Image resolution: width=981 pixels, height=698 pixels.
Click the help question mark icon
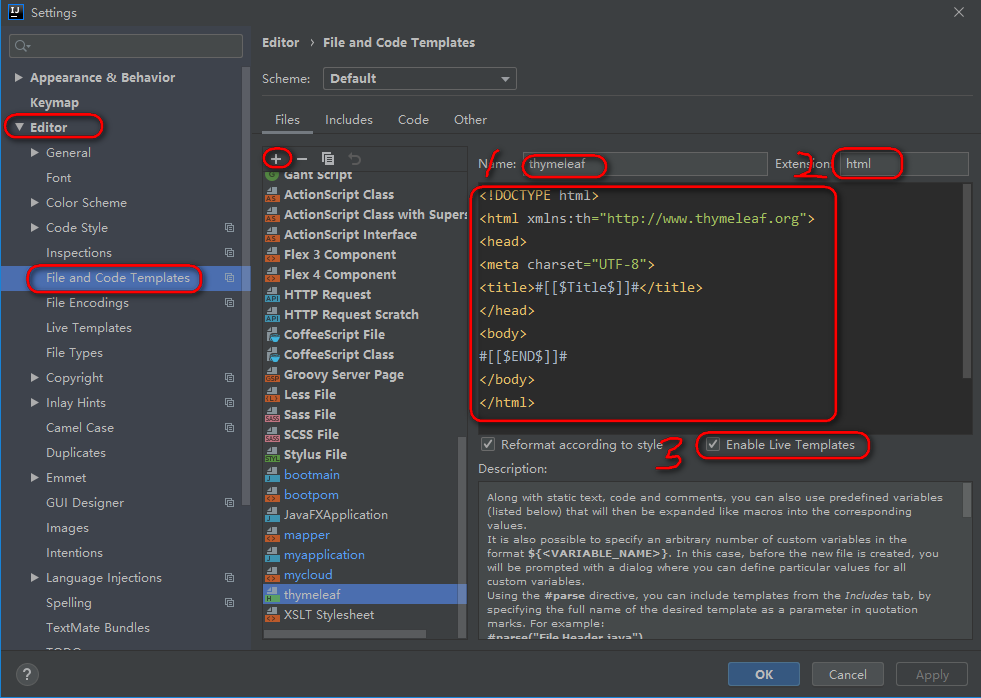(x=26, y=674)
